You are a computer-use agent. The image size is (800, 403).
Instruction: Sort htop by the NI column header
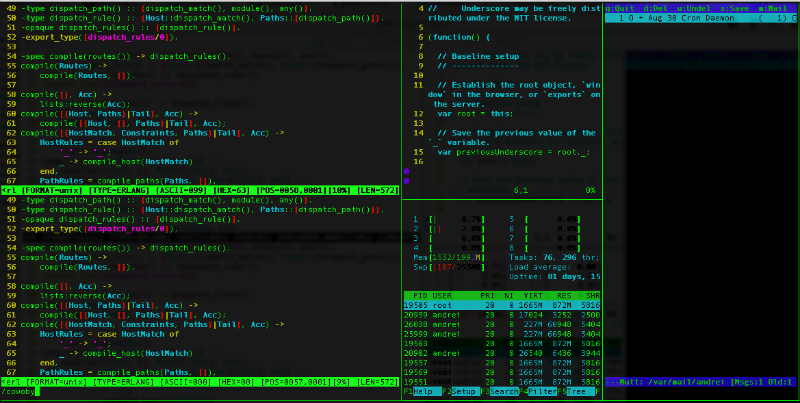[x=509, y=295]
